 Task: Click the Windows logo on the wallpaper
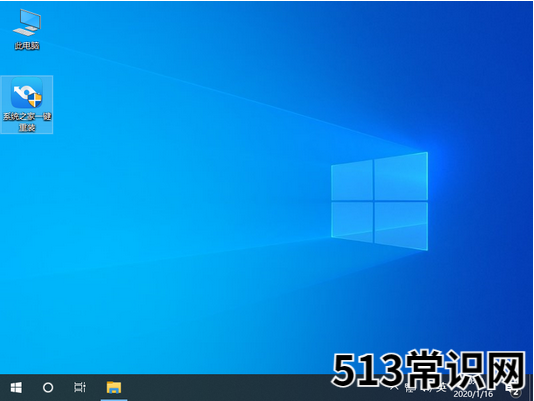click(380, 201)
